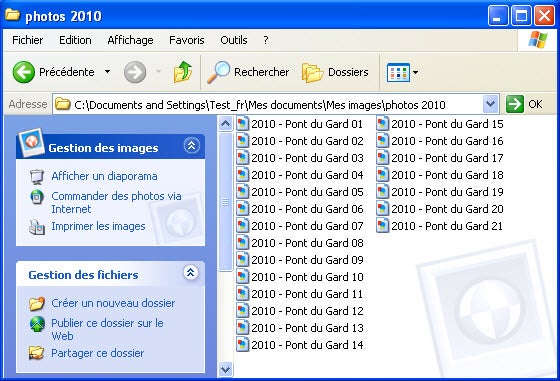Open the Edition menu
The width and height of the screenshot is (560, 381).
coord(75,40)
